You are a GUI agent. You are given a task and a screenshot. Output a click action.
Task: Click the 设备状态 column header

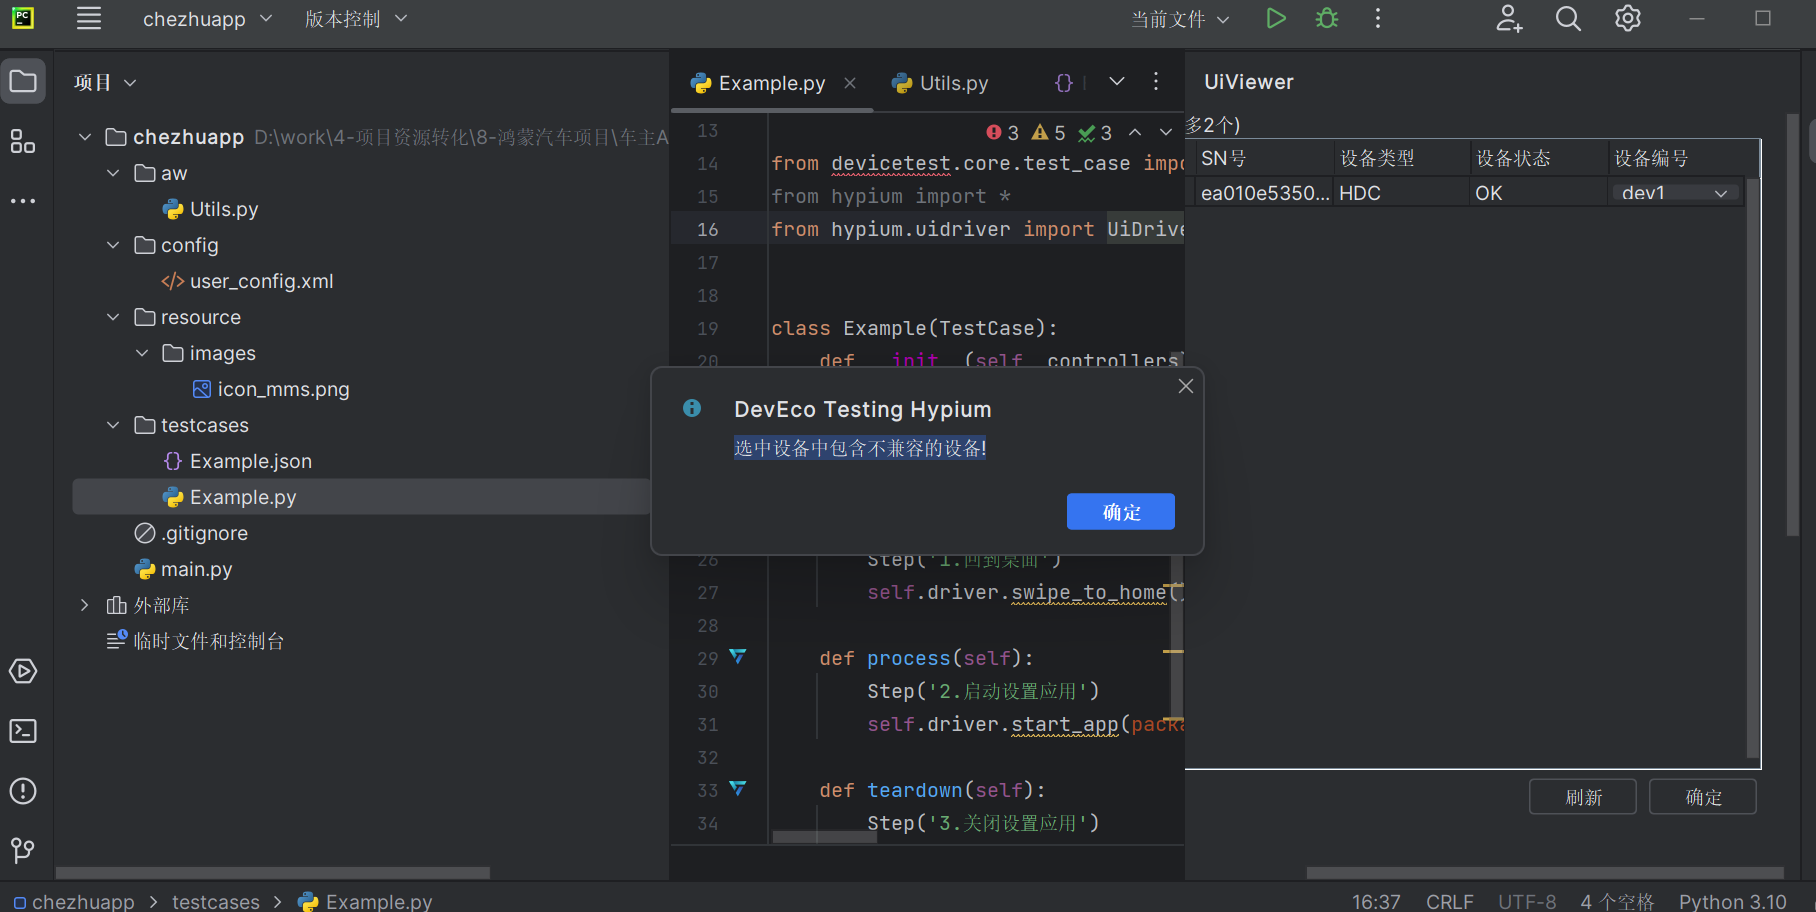click(1537, 158)
